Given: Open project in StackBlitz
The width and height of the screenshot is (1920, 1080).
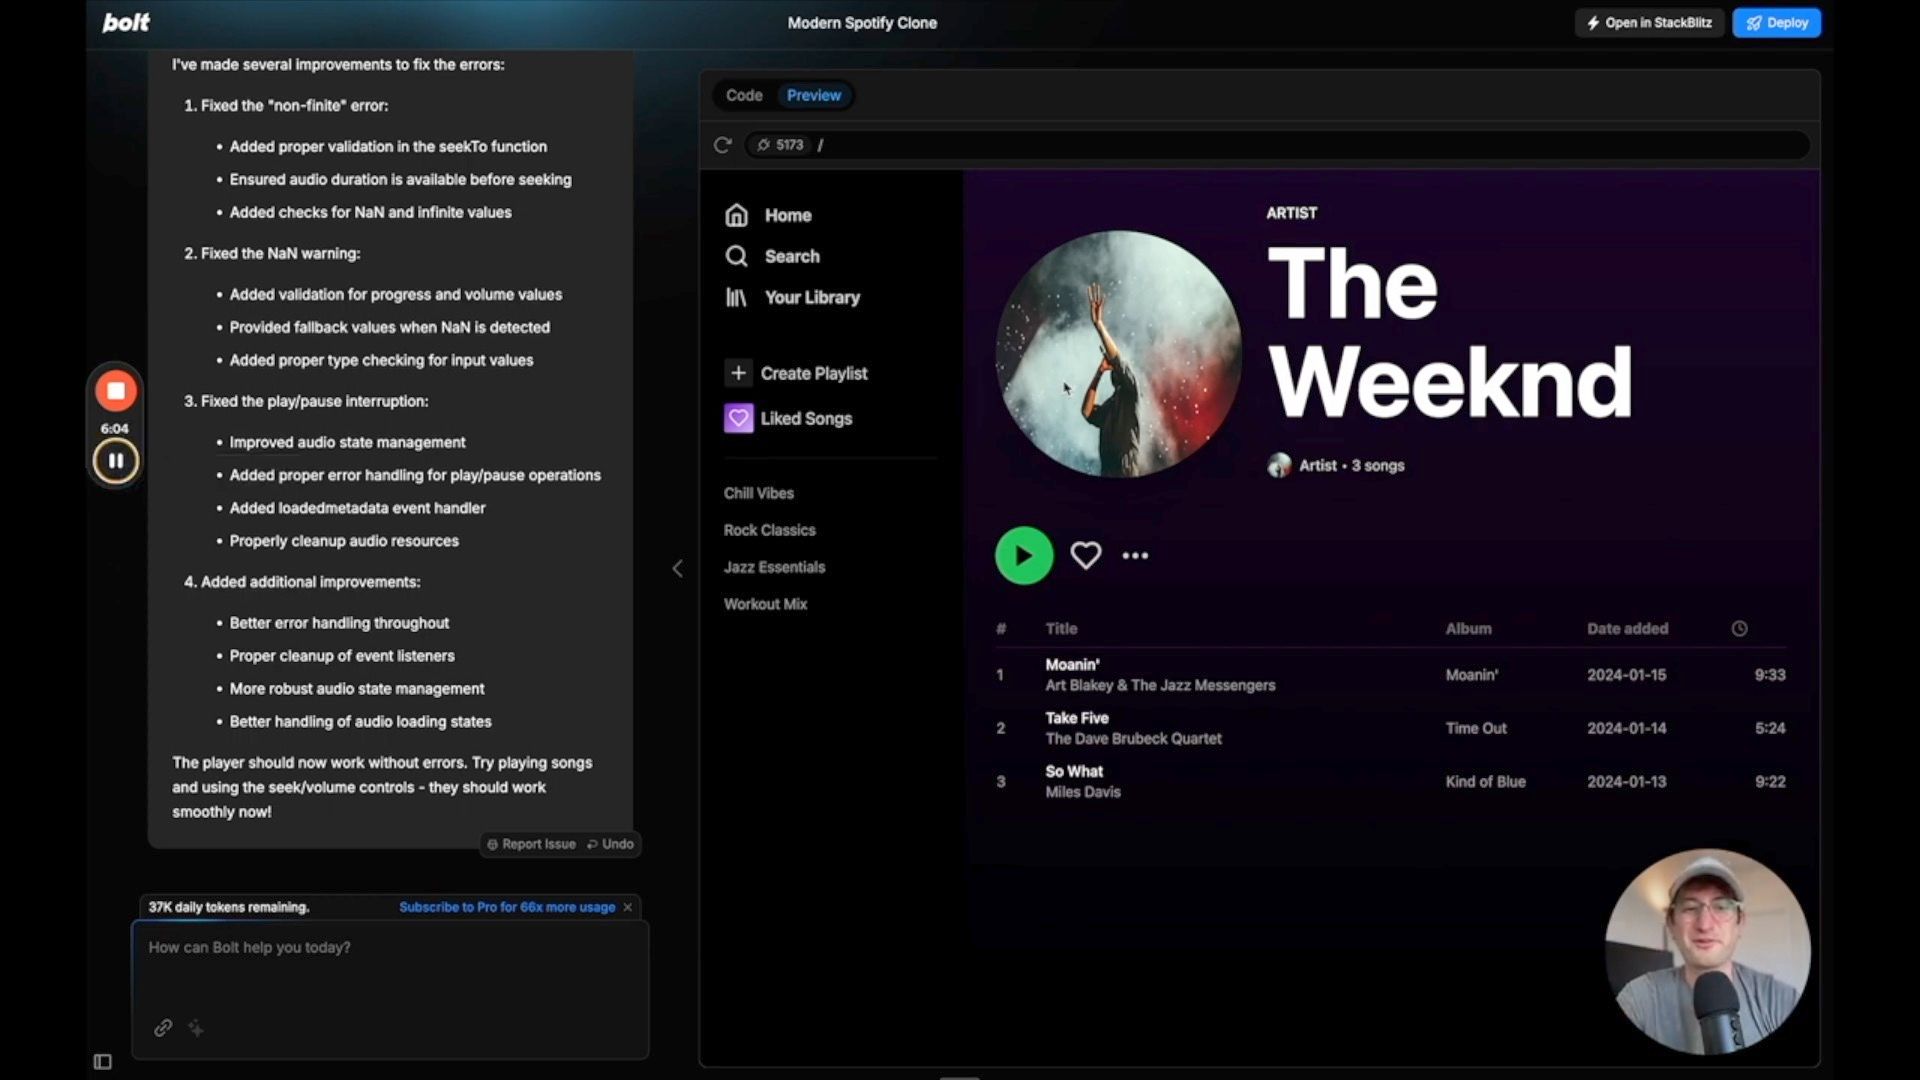Looking at the screenshot, I should [1649, 22].
